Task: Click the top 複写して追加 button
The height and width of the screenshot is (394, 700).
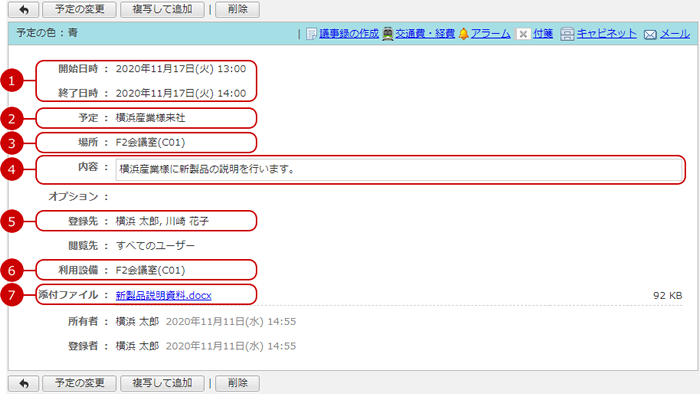Action: click(162, 9)
